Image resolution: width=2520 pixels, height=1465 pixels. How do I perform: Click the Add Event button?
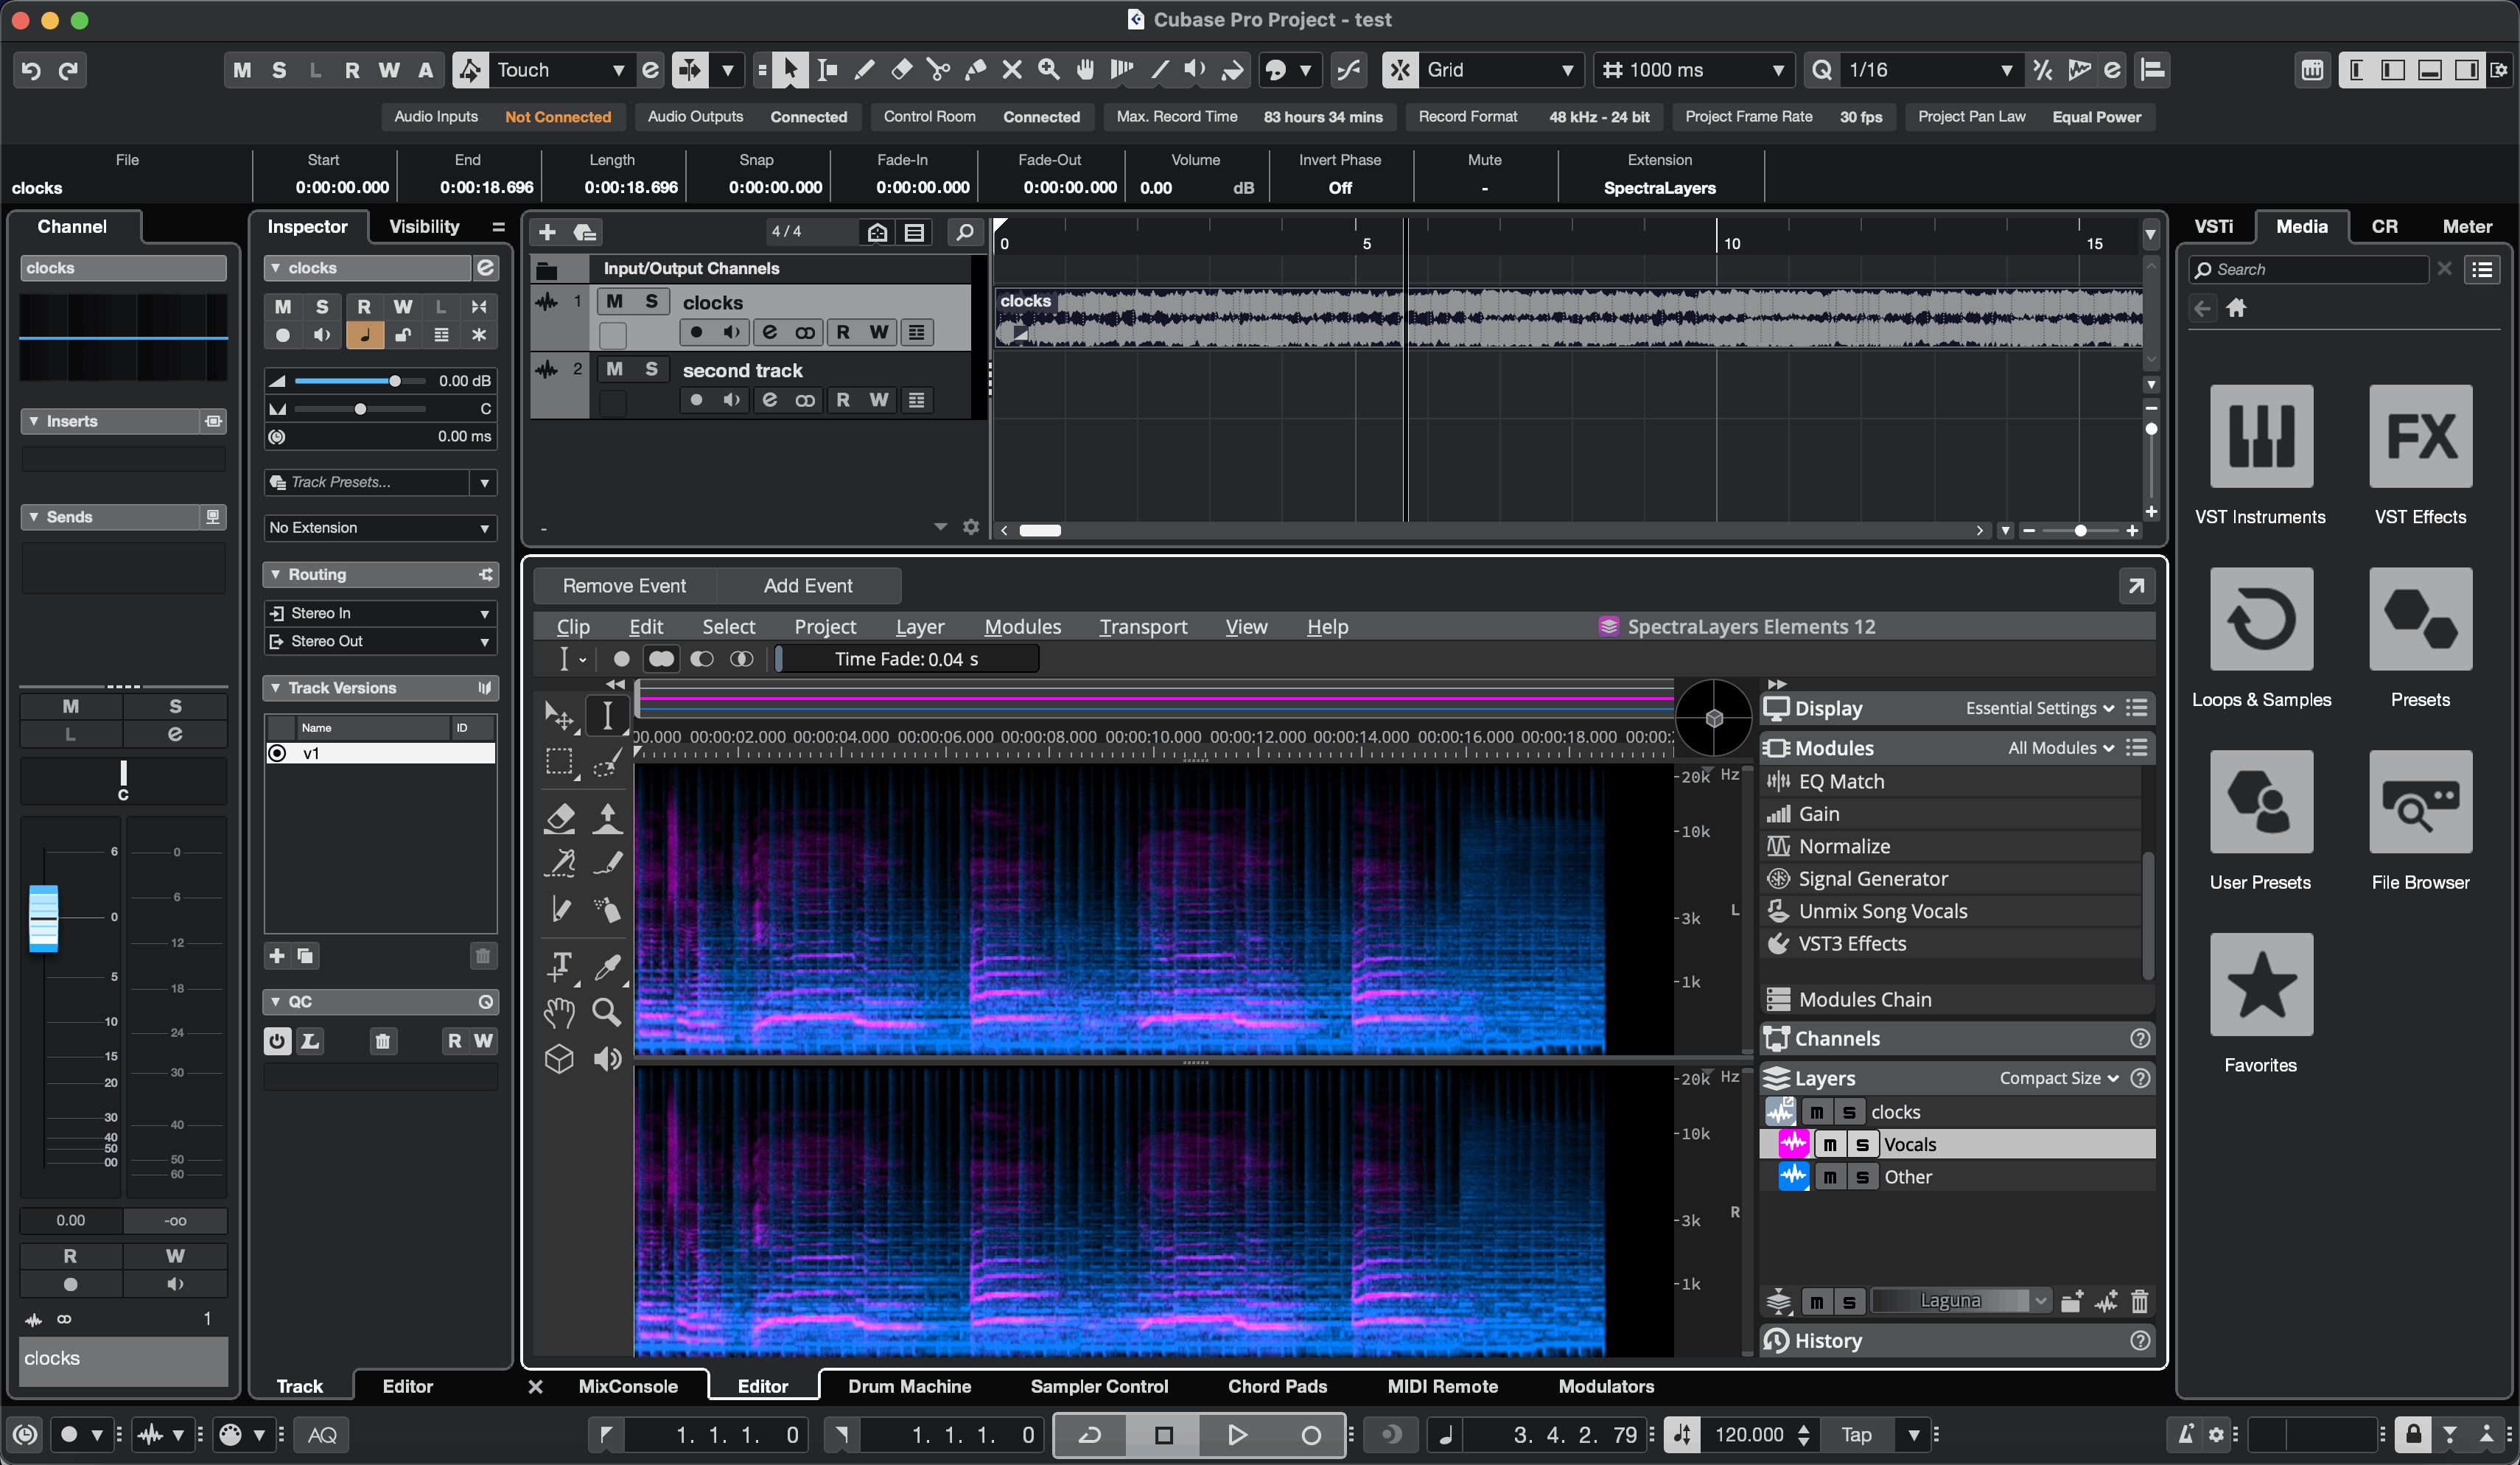[x=808, y=585]
